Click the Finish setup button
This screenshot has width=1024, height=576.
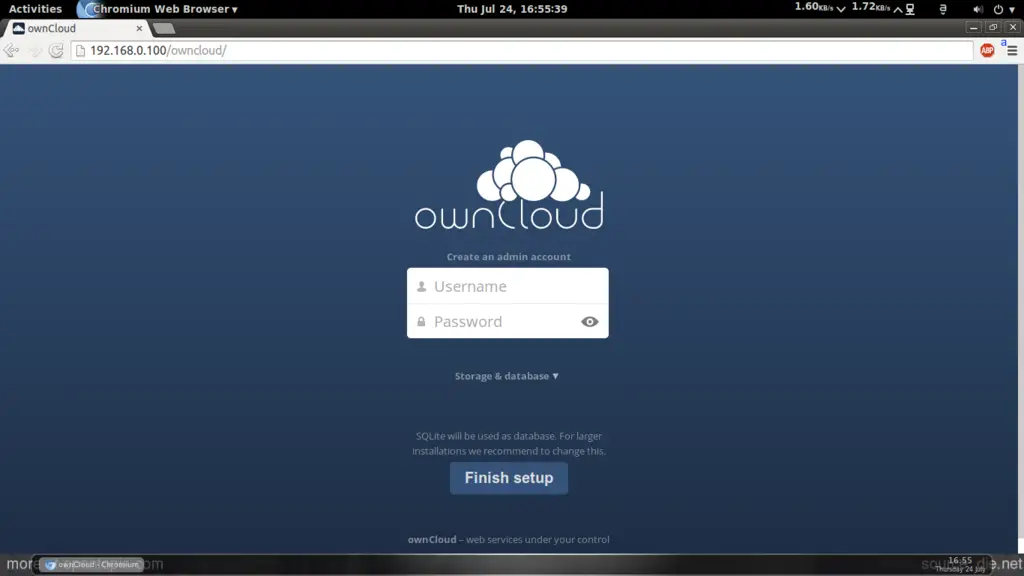(509, 478)
